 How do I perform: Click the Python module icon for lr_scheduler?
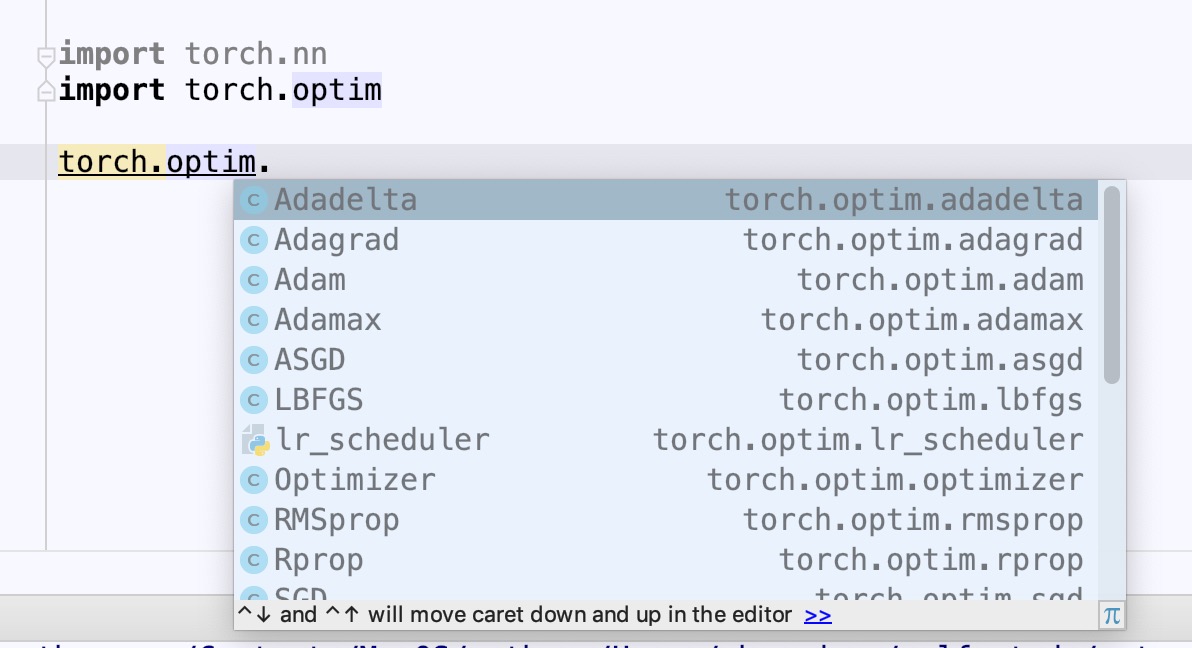[x=254, y=440]
